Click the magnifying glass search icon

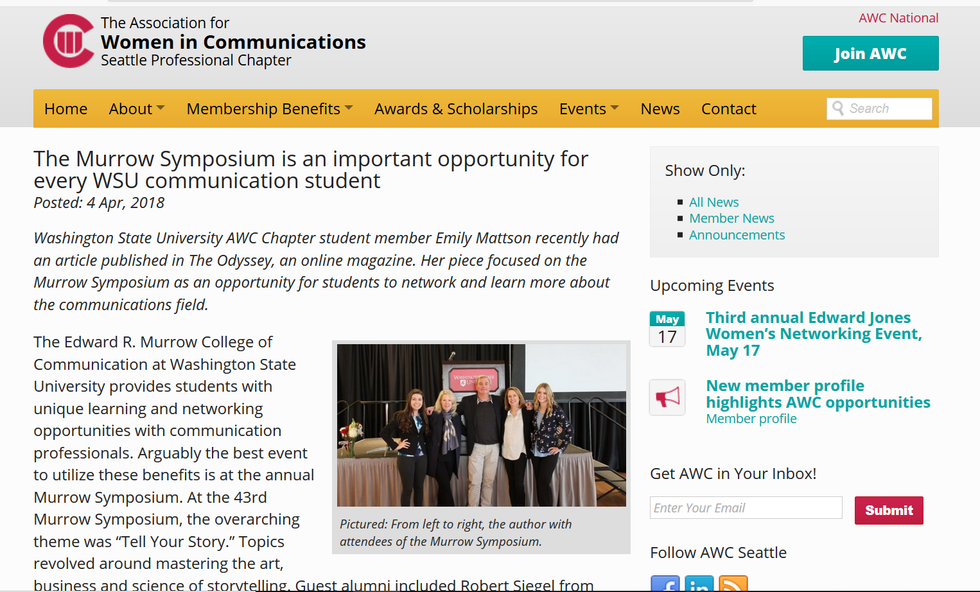[837, 108]
